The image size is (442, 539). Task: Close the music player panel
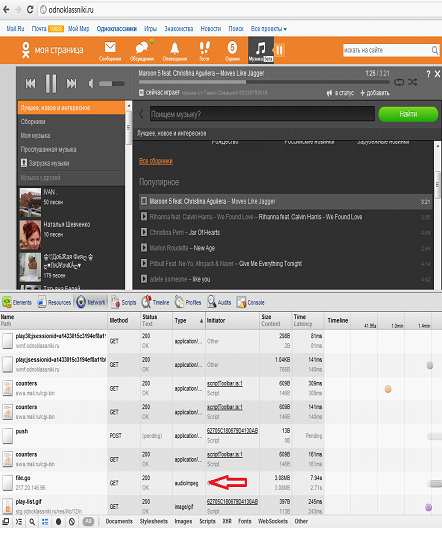click(x=437, y=74)
